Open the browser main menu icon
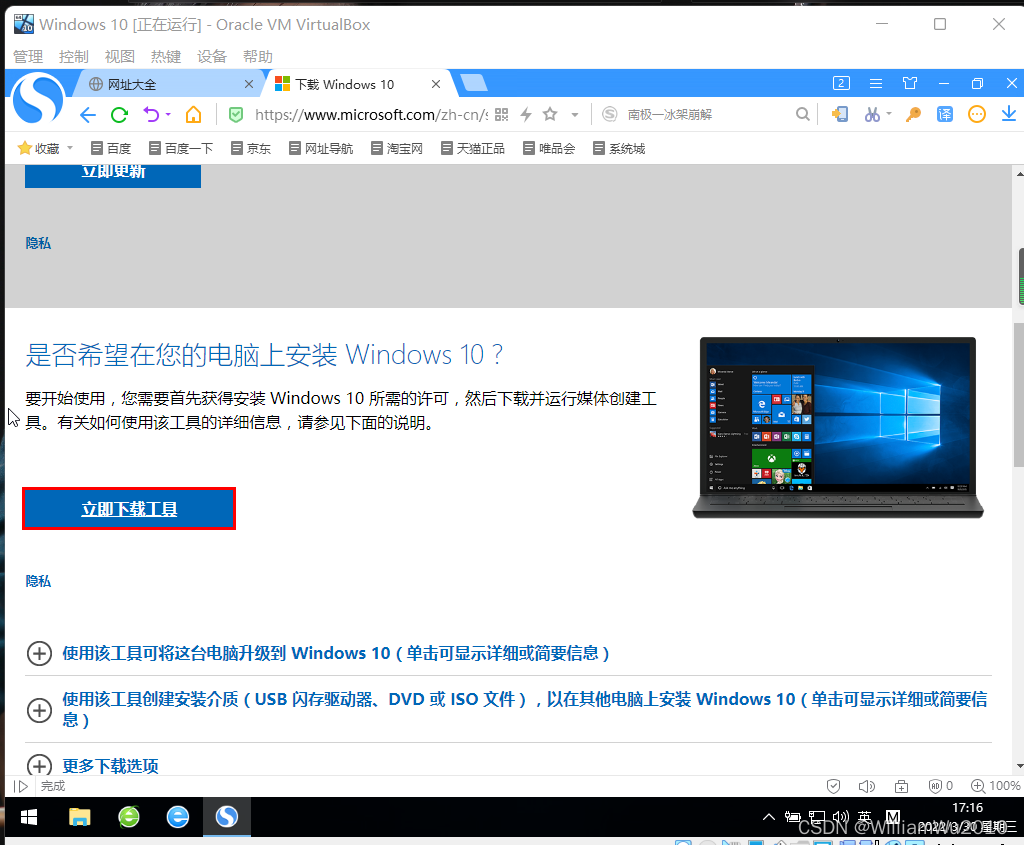This screenshot has height=845, width=1024. pos(876,84)
